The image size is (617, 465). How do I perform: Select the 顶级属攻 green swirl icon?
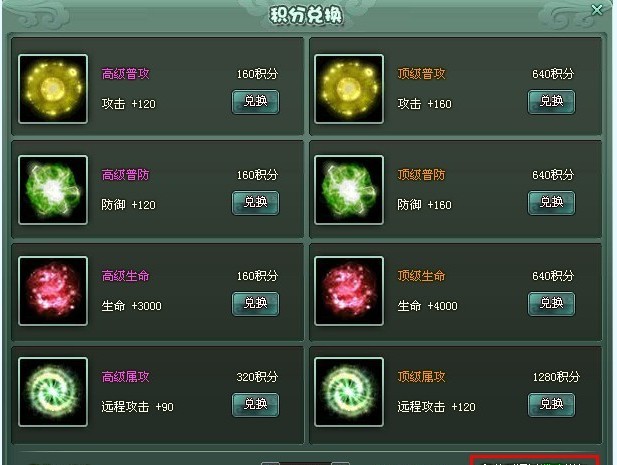(x=349, y=392)
